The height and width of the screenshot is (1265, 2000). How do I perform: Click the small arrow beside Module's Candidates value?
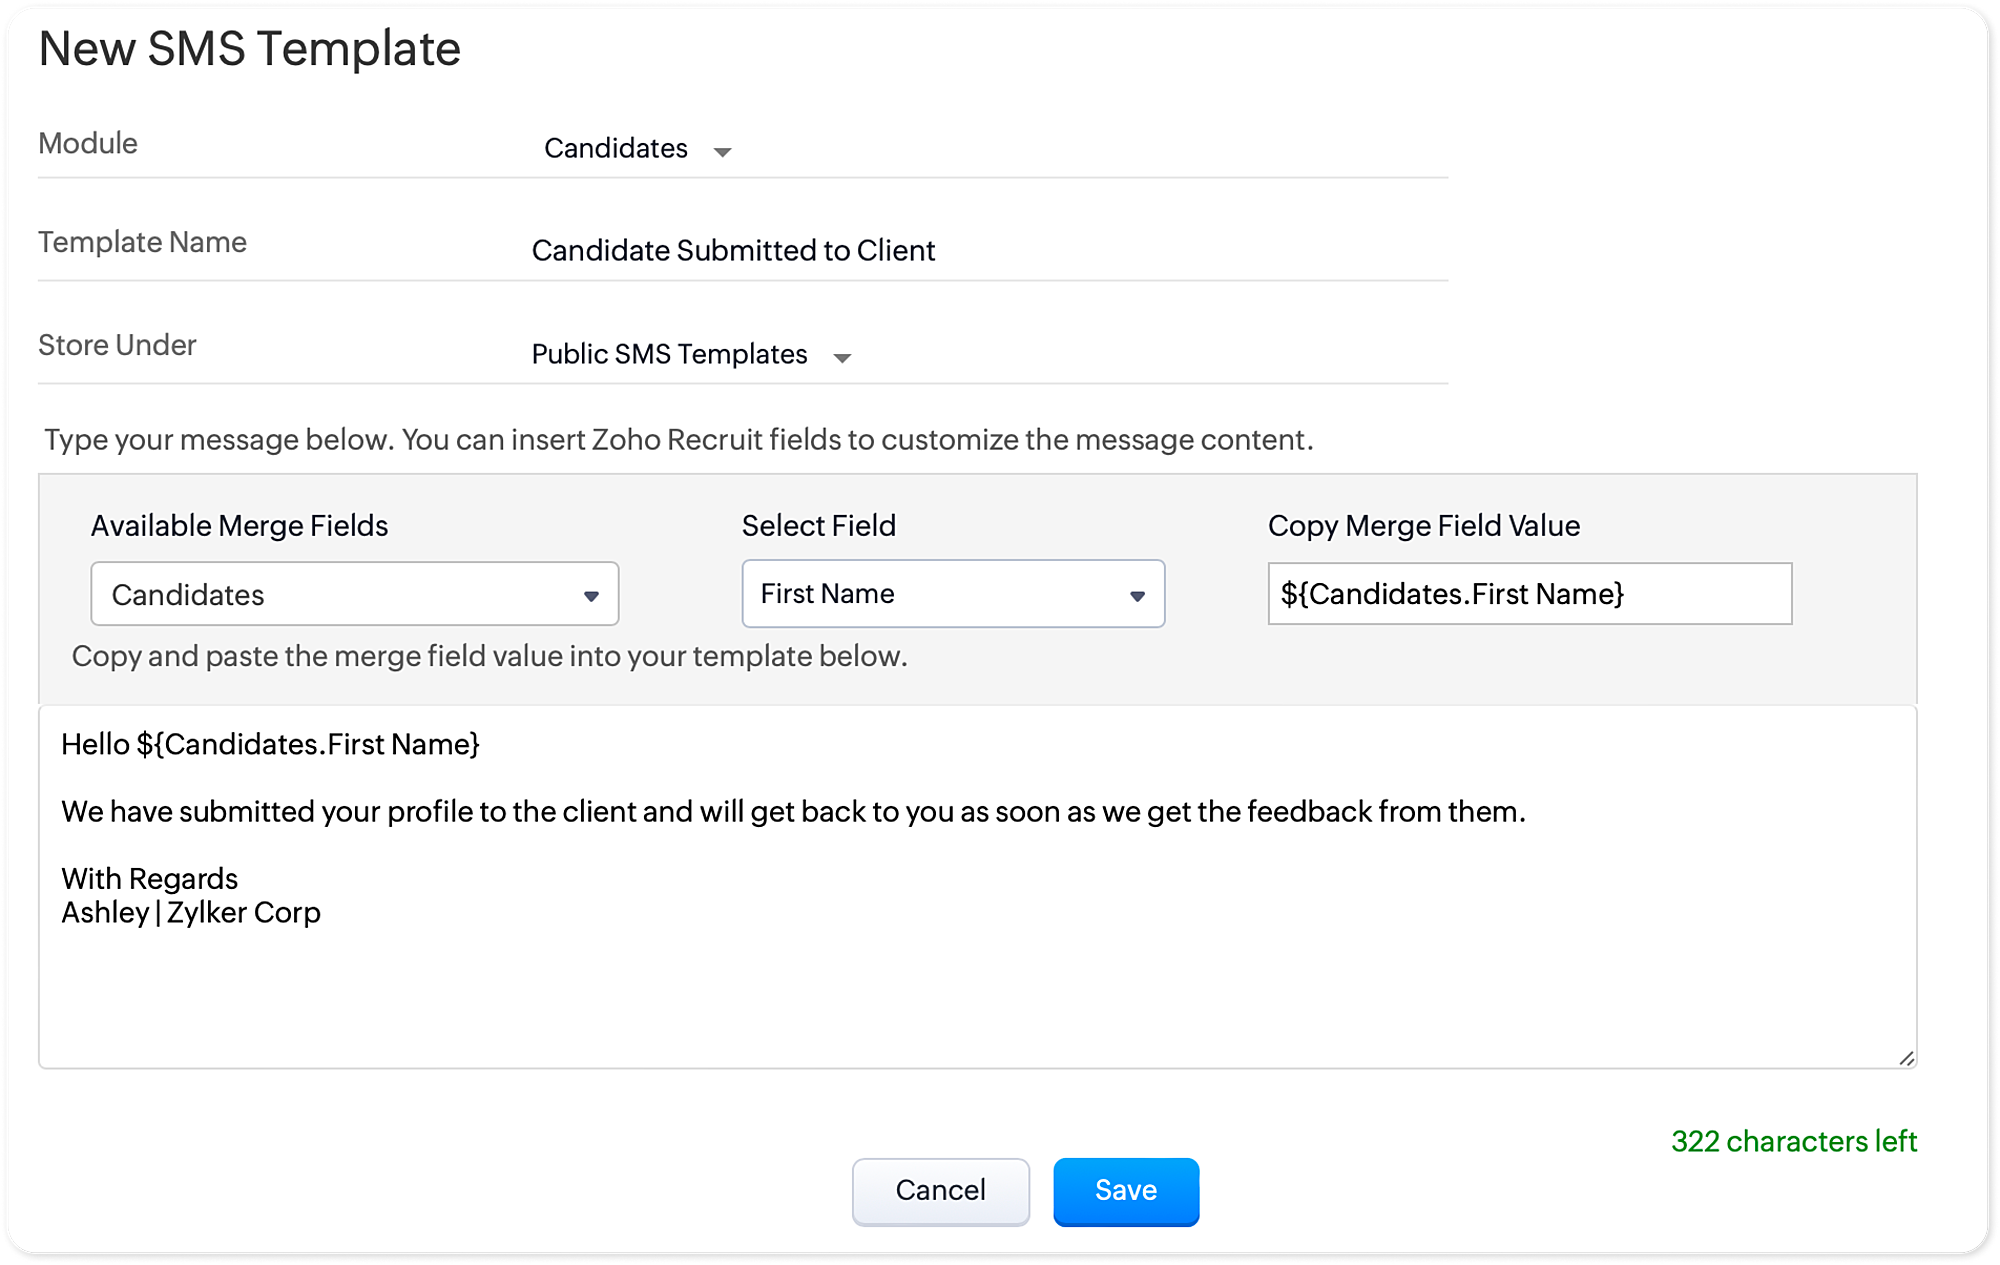click(x=722, y=152)
